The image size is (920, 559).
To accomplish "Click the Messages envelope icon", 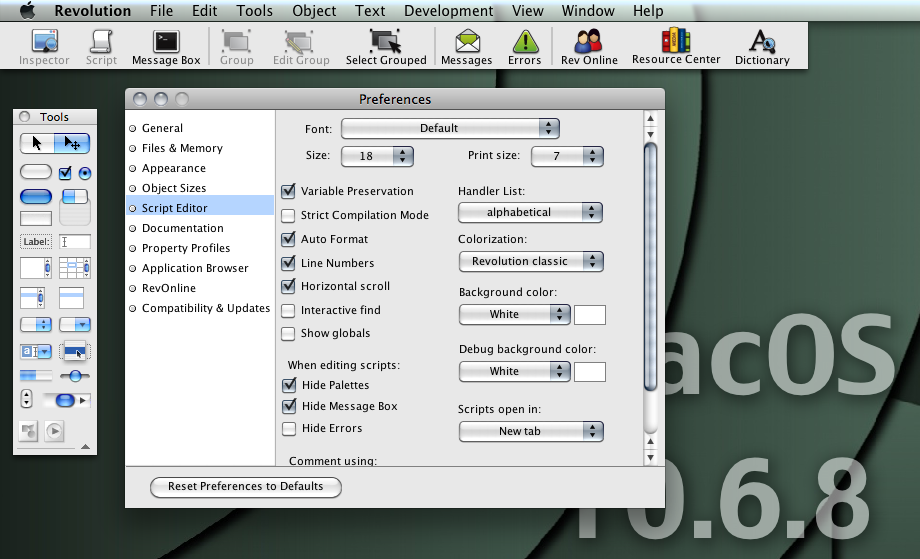I will click(467, 46).
